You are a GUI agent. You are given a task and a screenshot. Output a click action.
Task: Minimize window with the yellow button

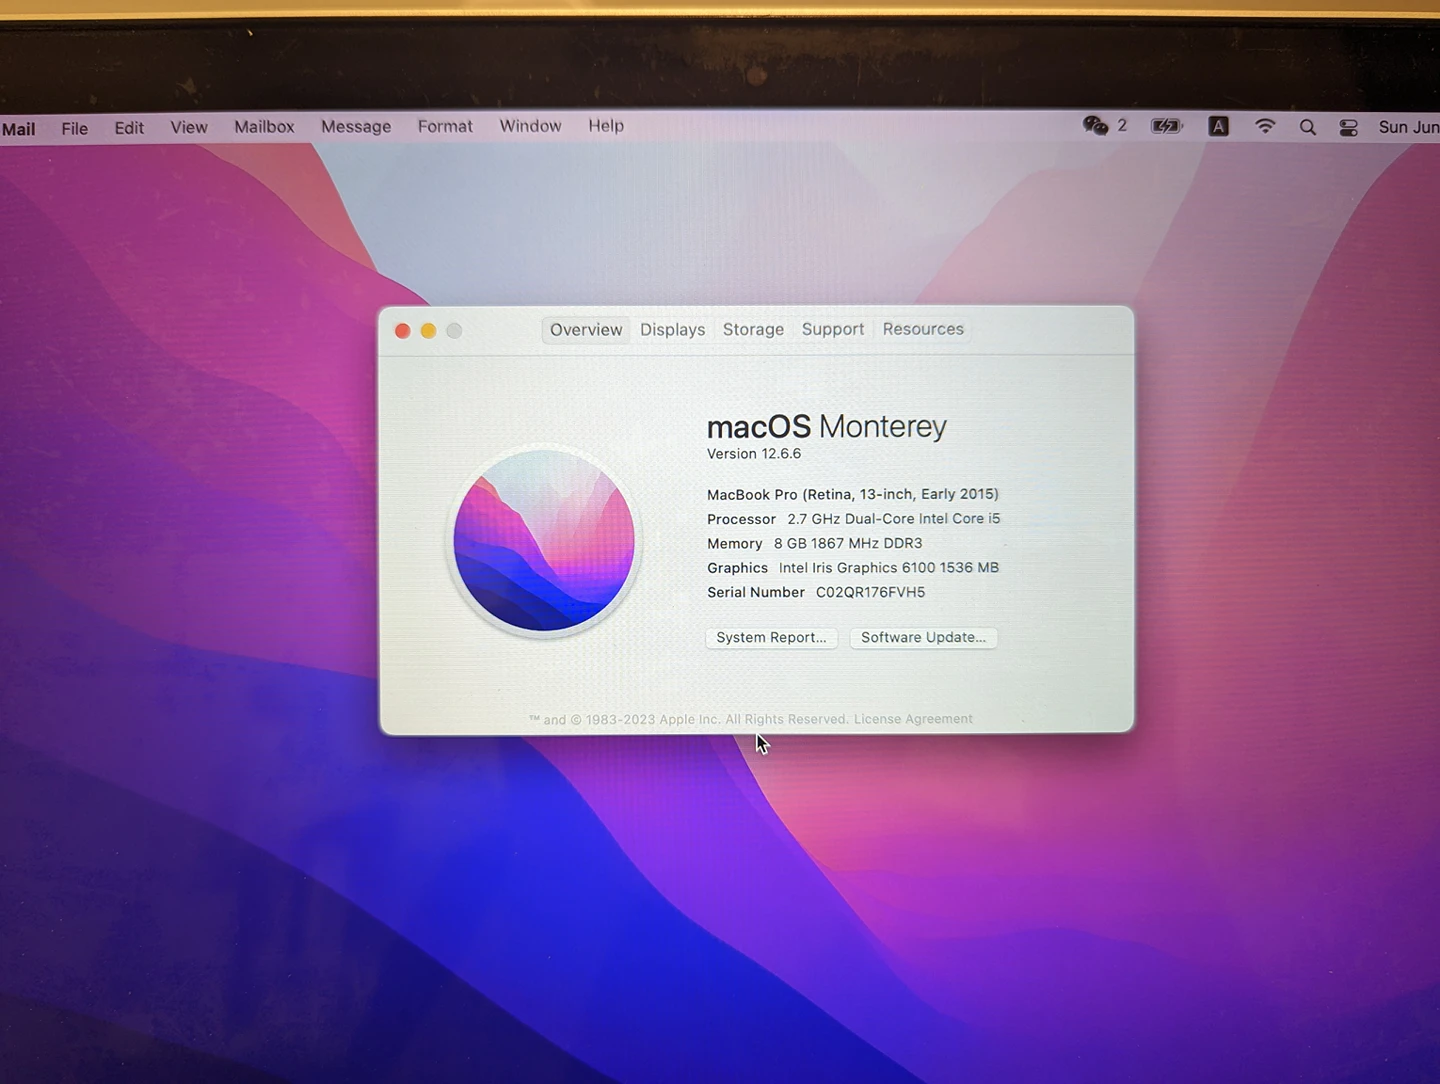[428, 331]
